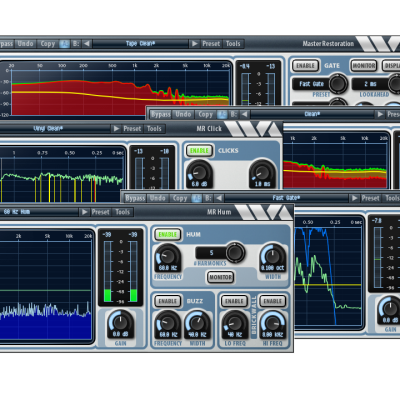Open the Preset menu in MasterRestoration

click(x=211, y=44)
